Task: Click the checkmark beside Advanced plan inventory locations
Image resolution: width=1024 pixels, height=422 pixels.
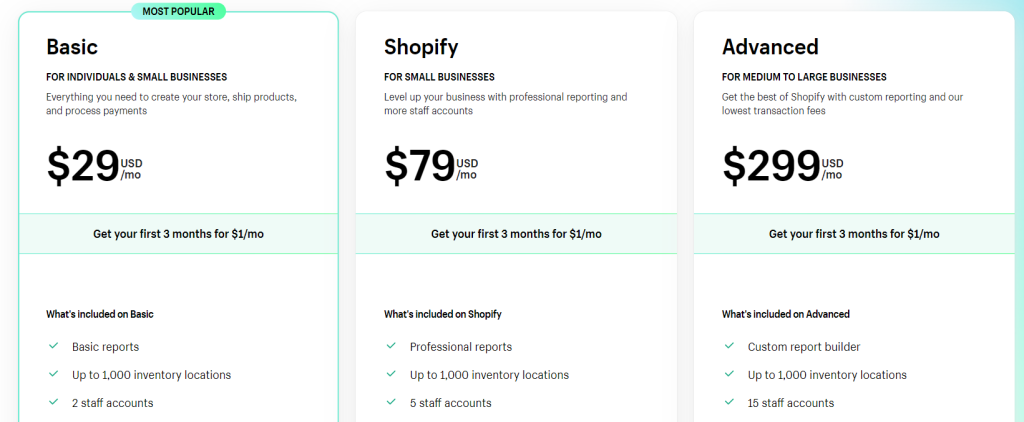Action: [x=729, y=374]
